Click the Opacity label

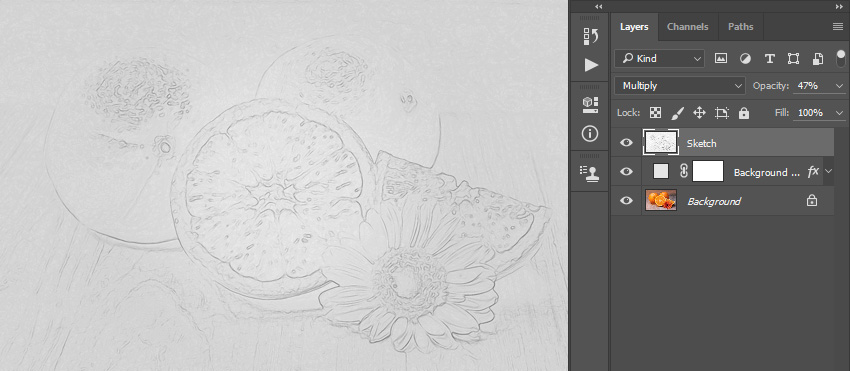(x=771, y=86)
